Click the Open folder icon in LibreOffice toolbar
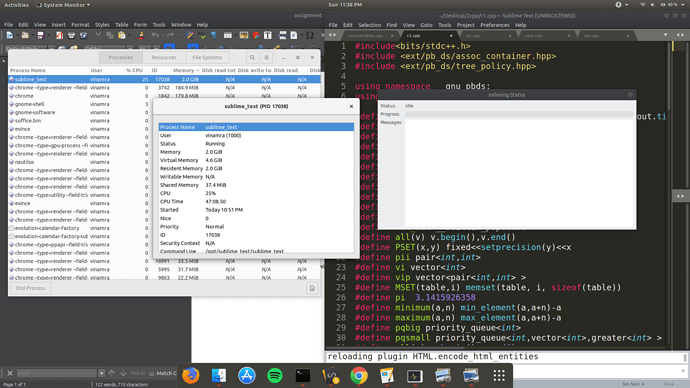The height and width of the screenshot is (388, 690). point(25,35)
